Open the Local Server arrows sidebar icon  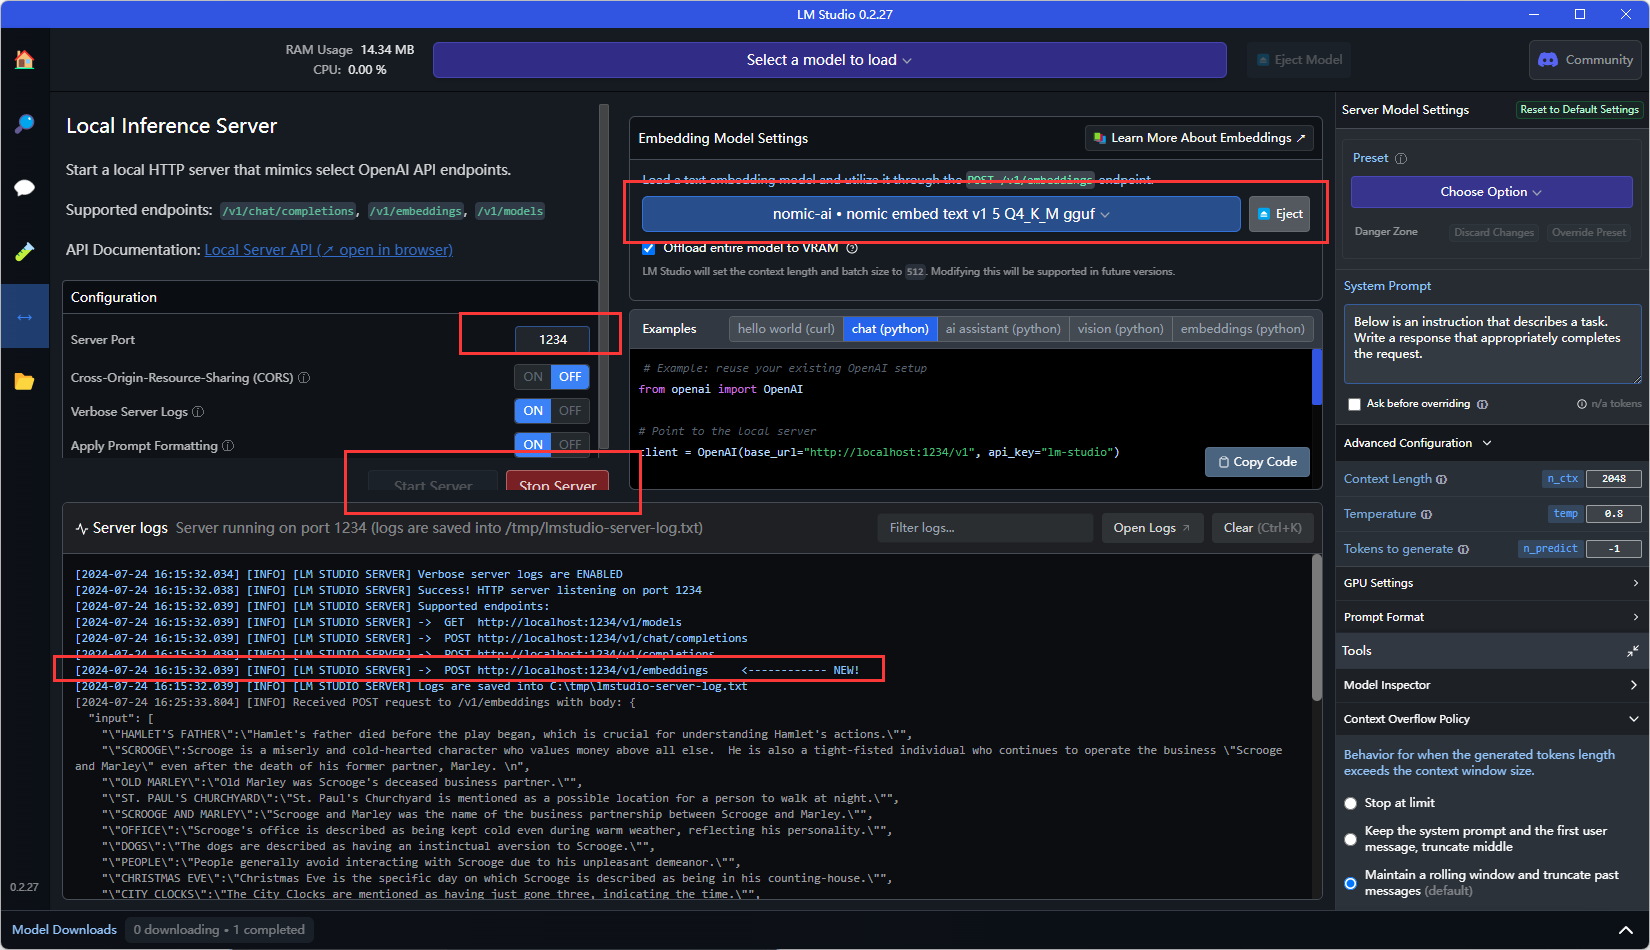24,316
